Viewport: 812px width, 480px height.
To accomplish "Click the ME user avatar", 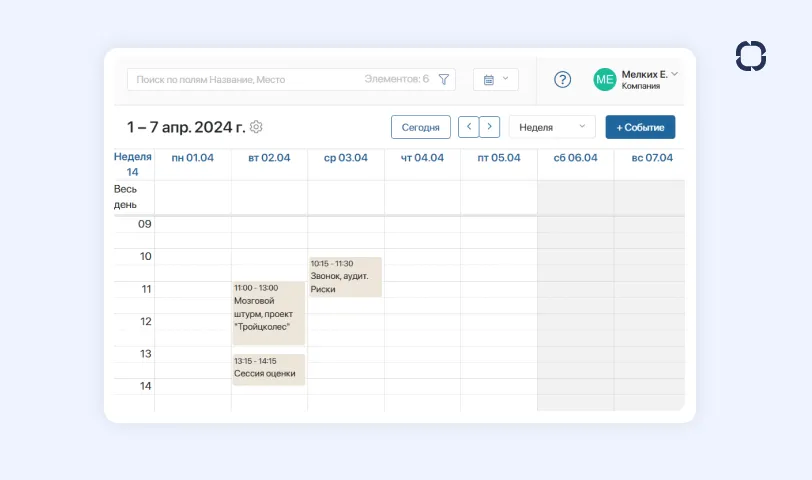I will (604, 79).
